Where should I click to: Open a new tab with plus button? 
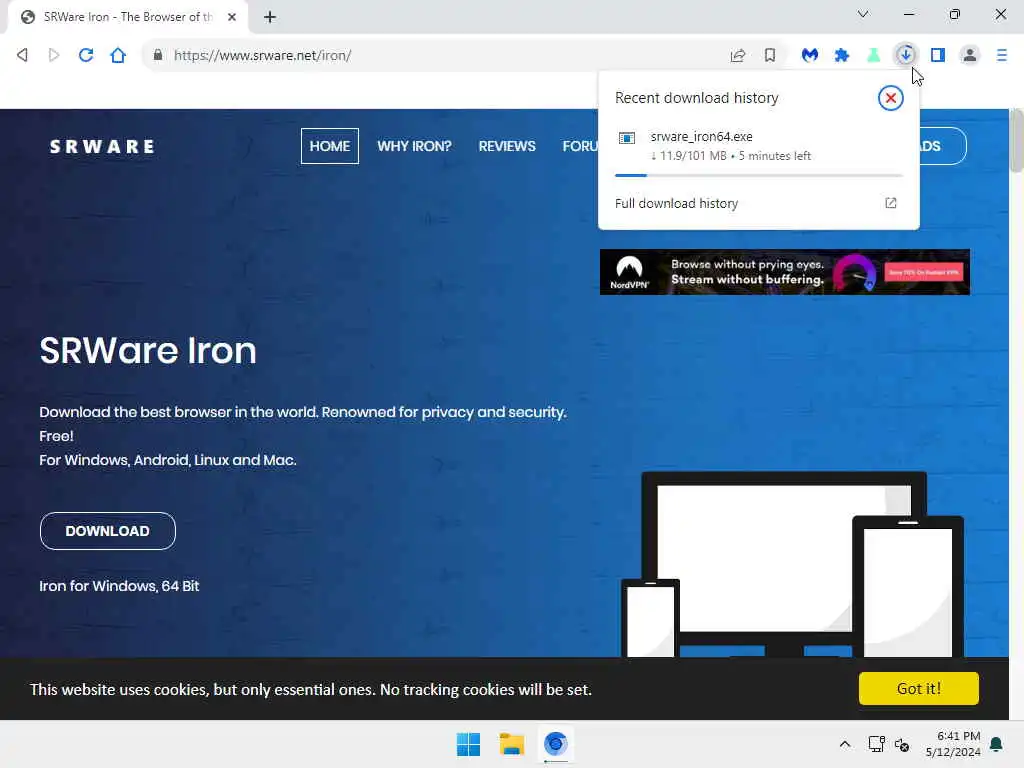270,17
